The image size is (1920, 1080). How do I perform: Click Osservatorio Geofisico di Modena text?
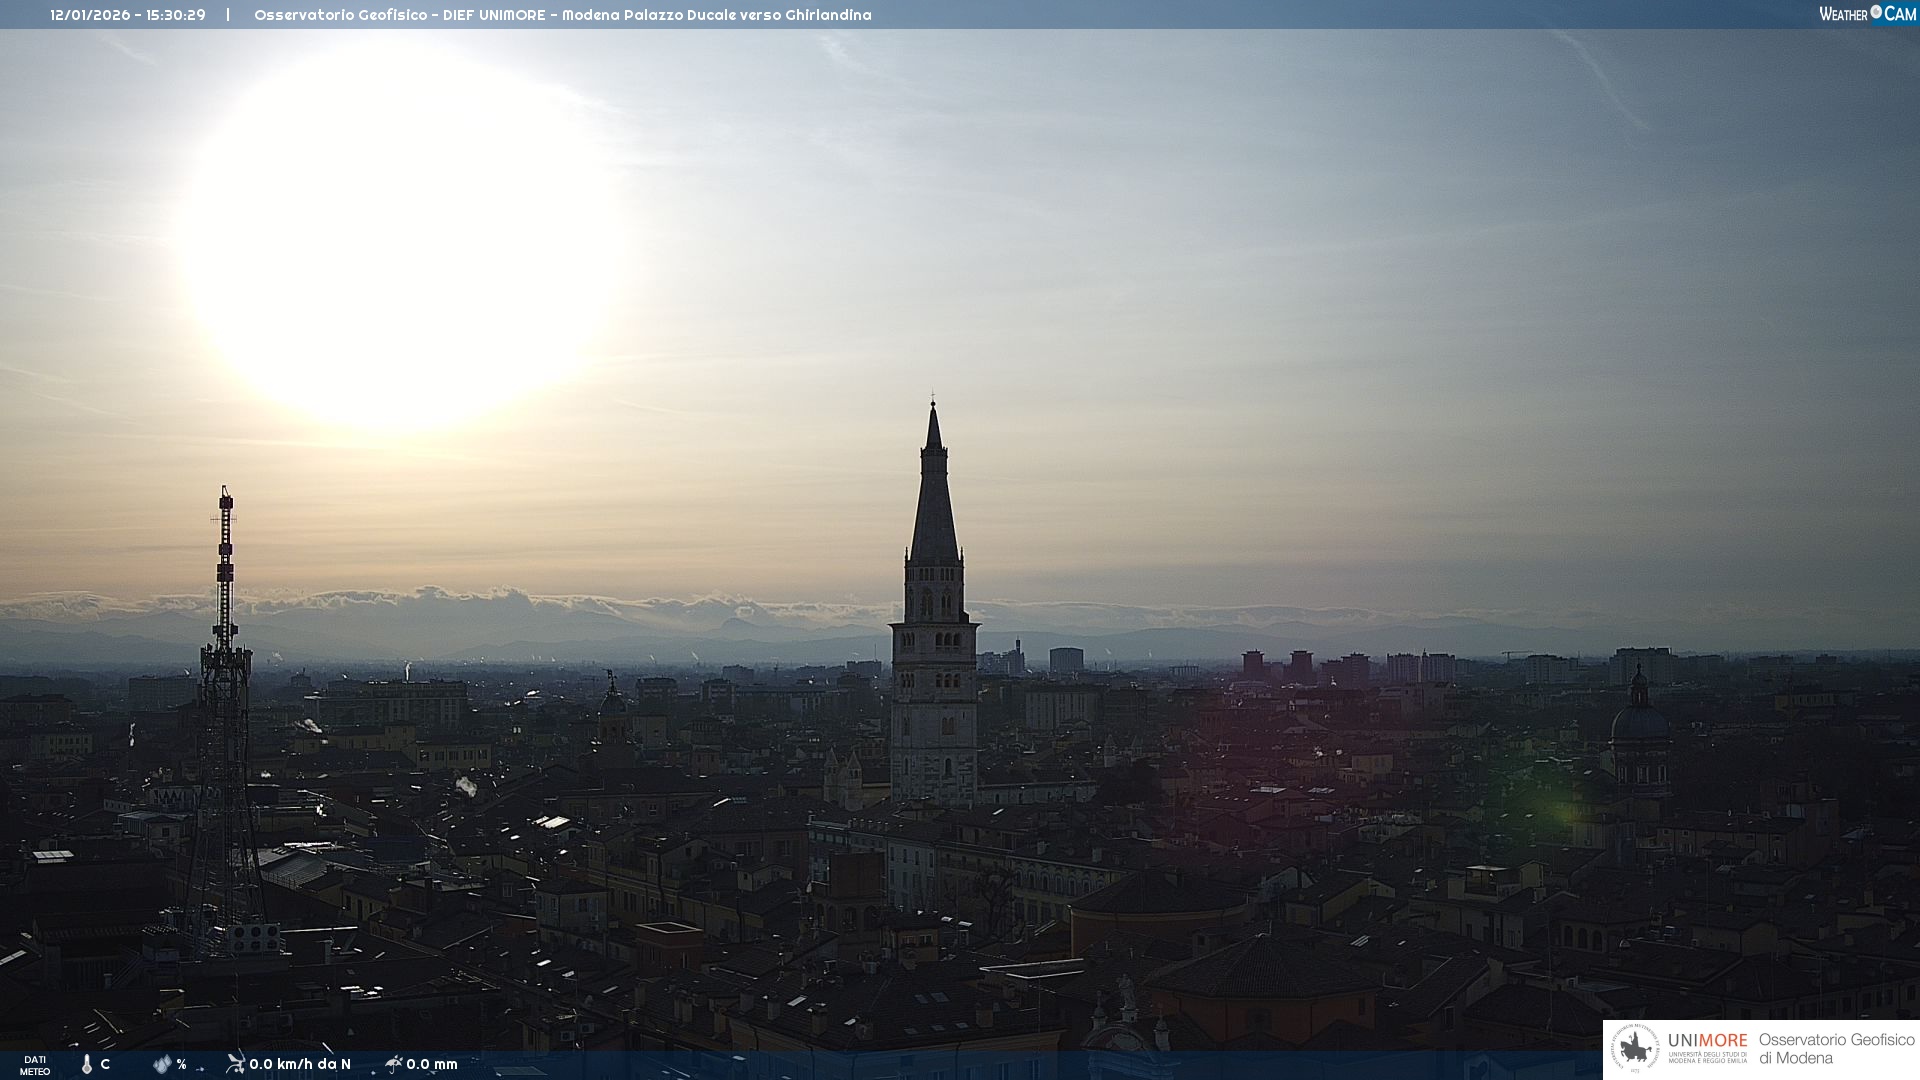point(1836,1048)
